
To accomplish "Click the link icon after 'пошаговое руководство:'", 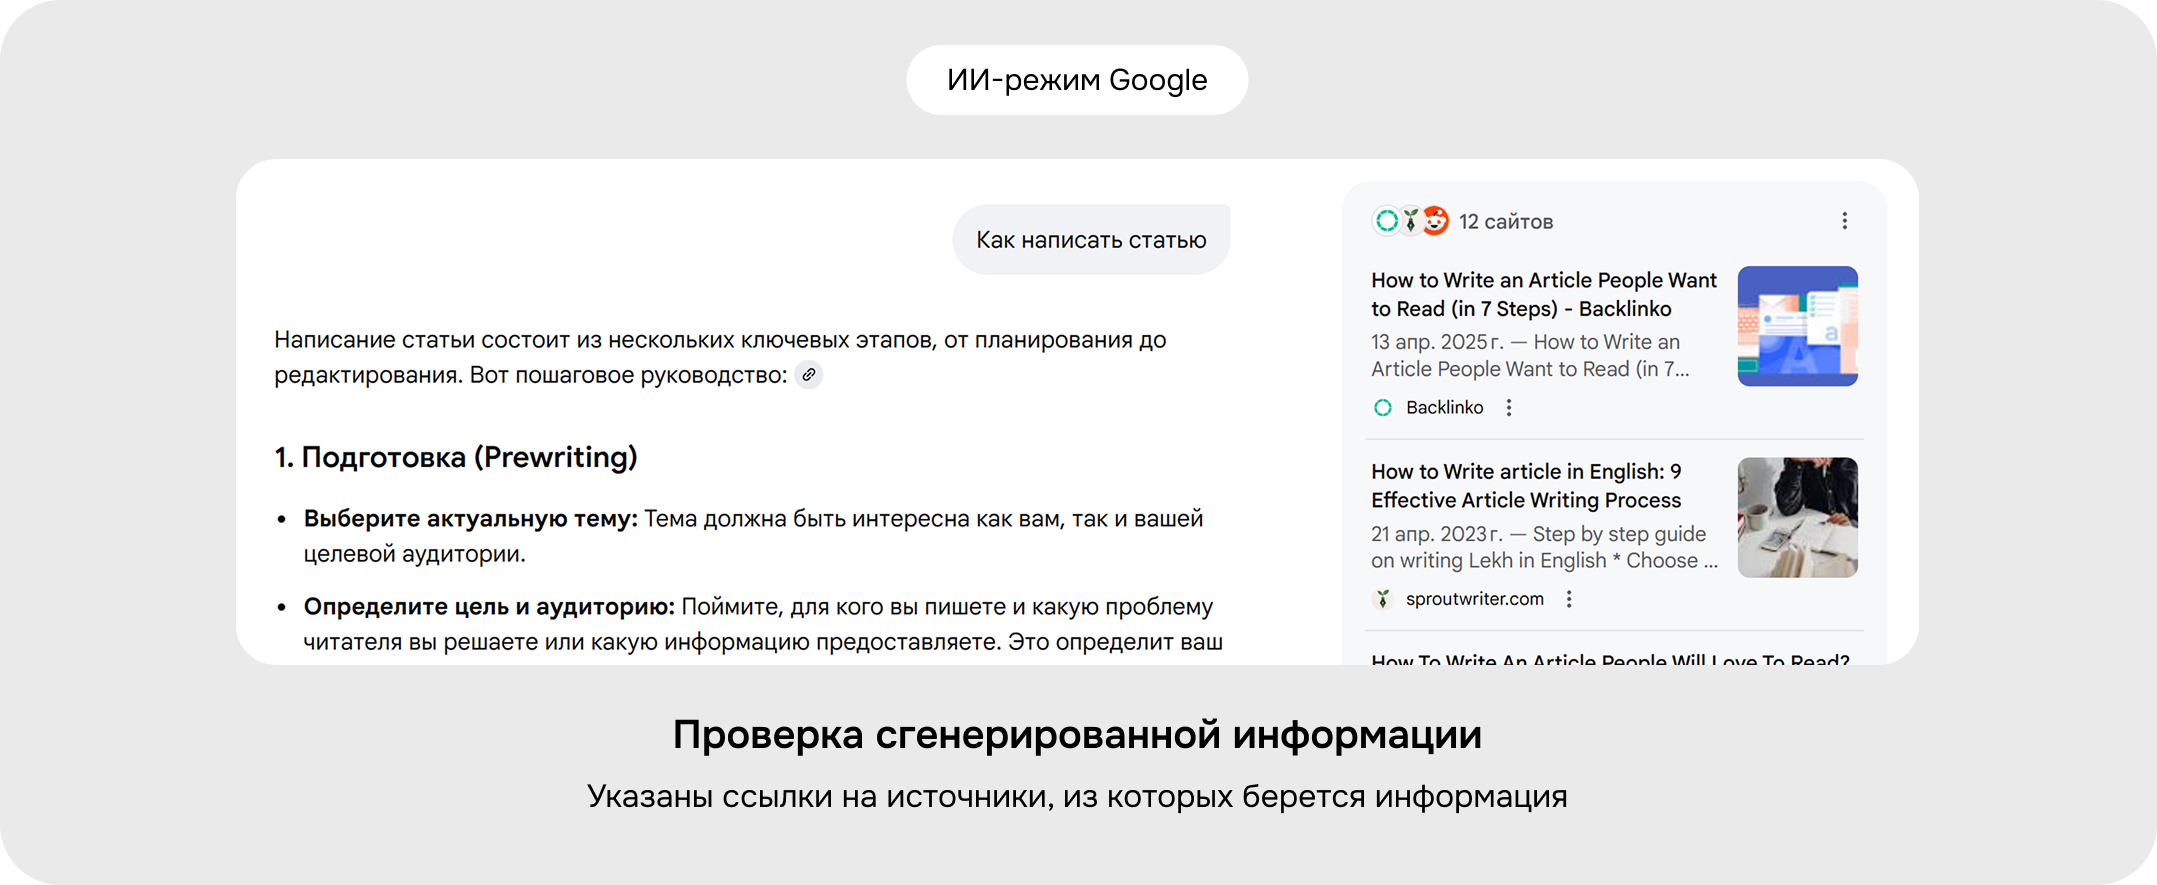I will pyautogui.click(x=809, y=375).
